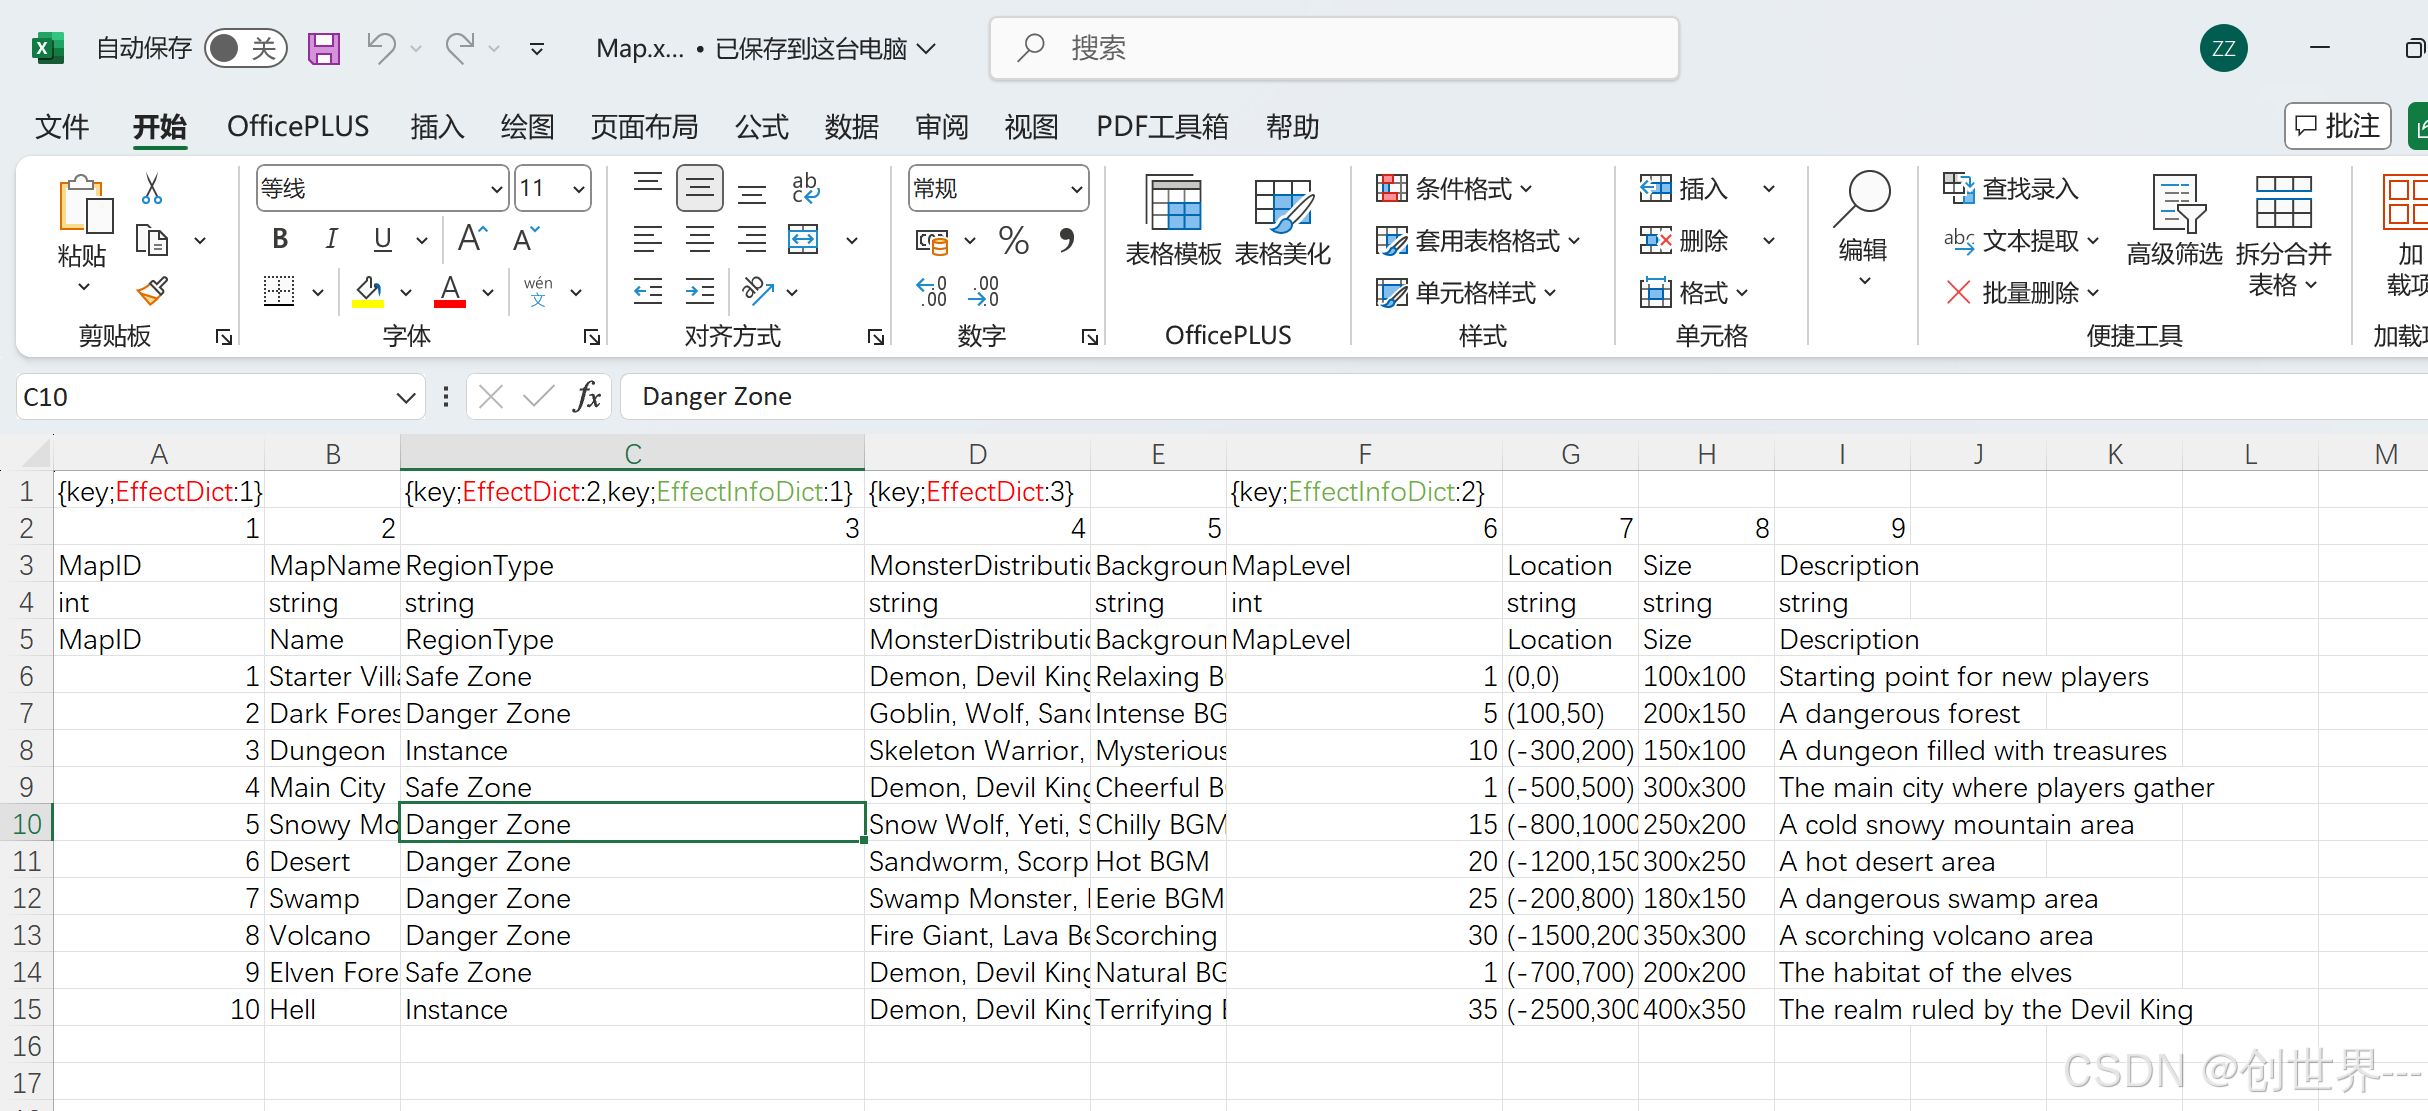Open the font color dropdown arrow

coord(488,292)
